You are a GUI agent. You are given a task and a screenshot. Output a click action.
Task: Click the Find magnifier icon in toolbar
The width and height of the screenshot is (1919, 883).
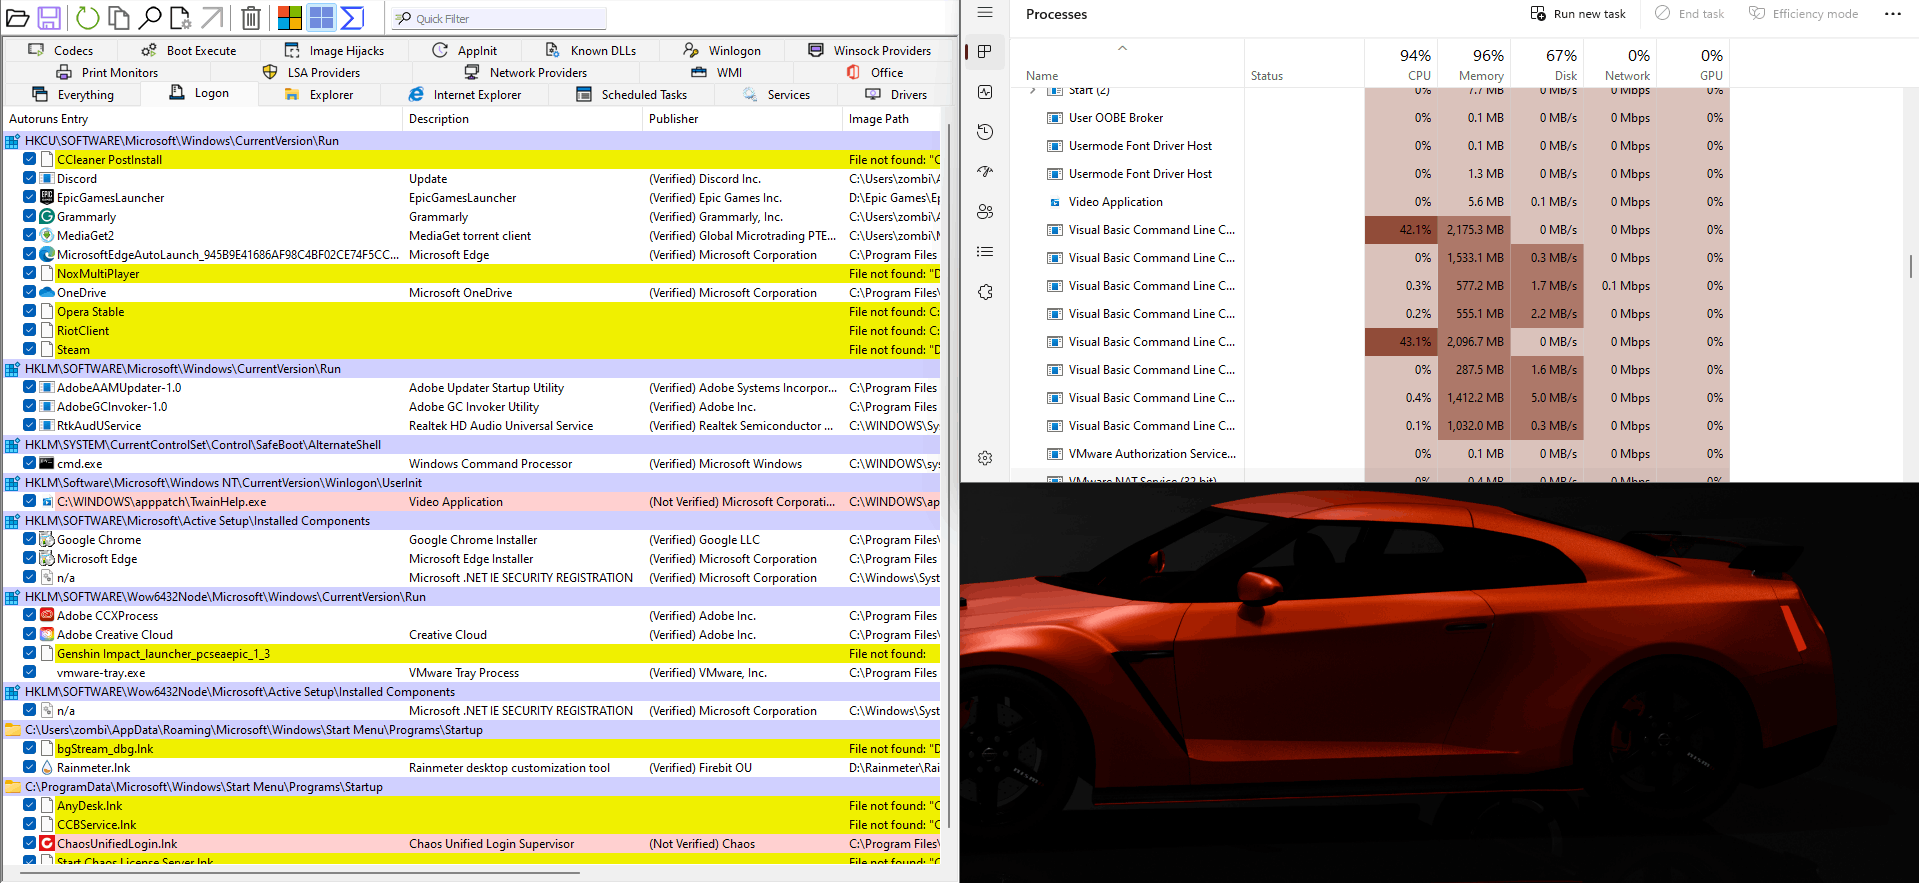click(x=150, y=17)
